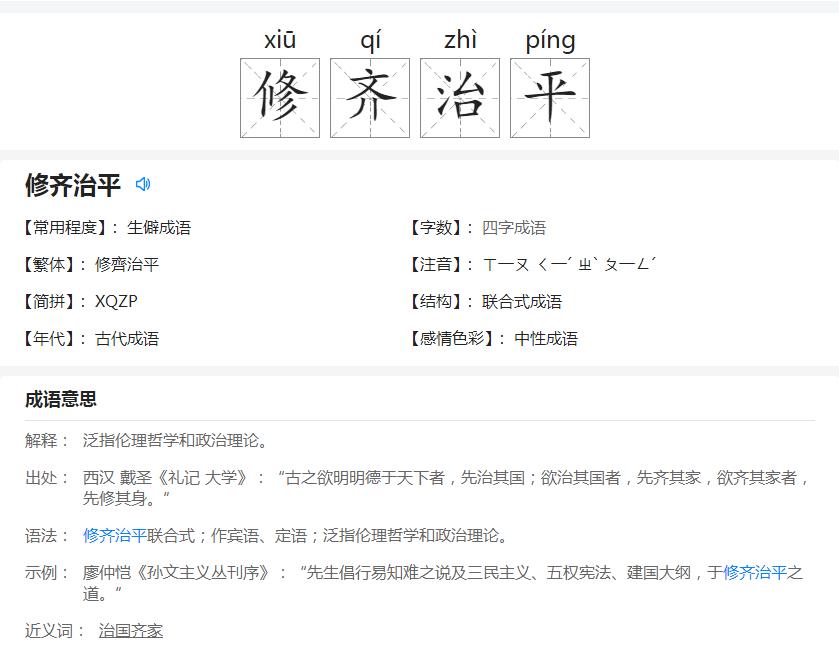Viewport: 839px width, 656px height.
Task: Play the pronunciation audio for 修齐治平
Action: point(143,184)
